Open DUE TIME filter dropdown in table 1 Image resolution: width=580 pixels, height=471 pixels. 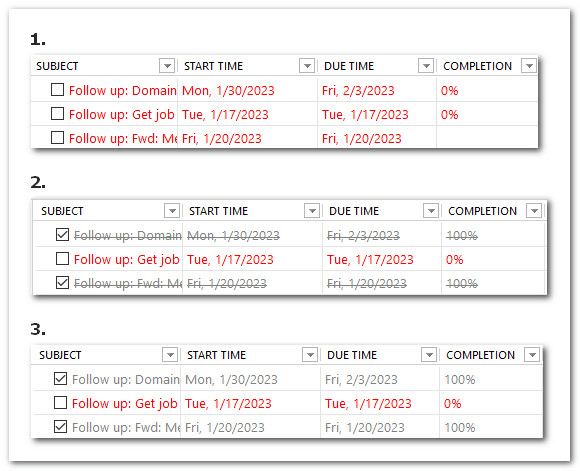426,66
